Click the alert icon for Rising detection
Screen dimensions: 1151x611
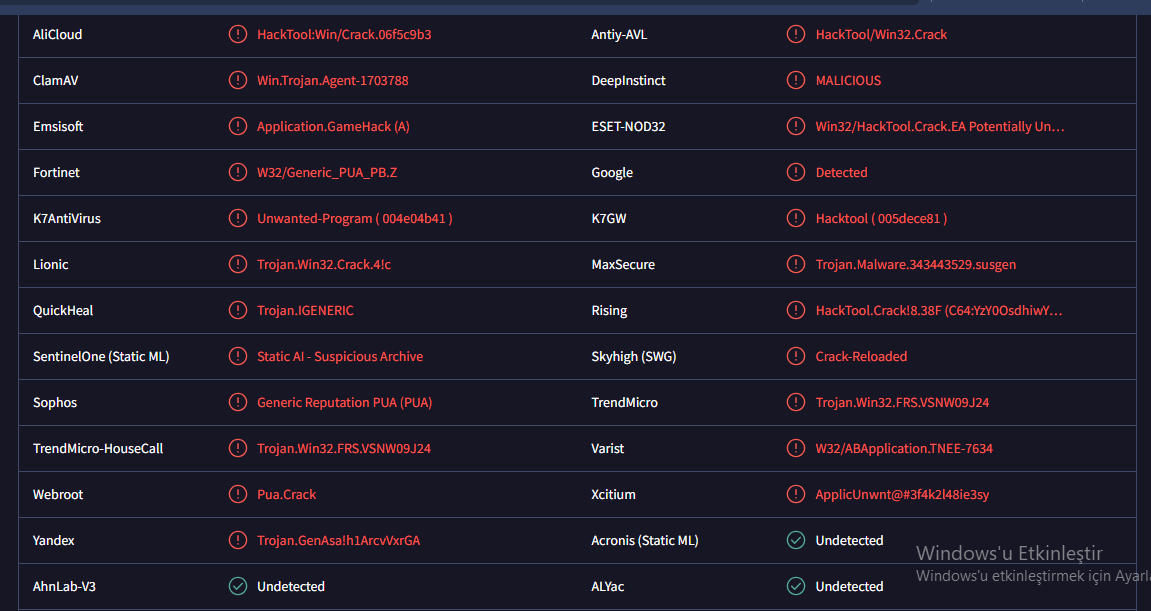pos(796,310)
